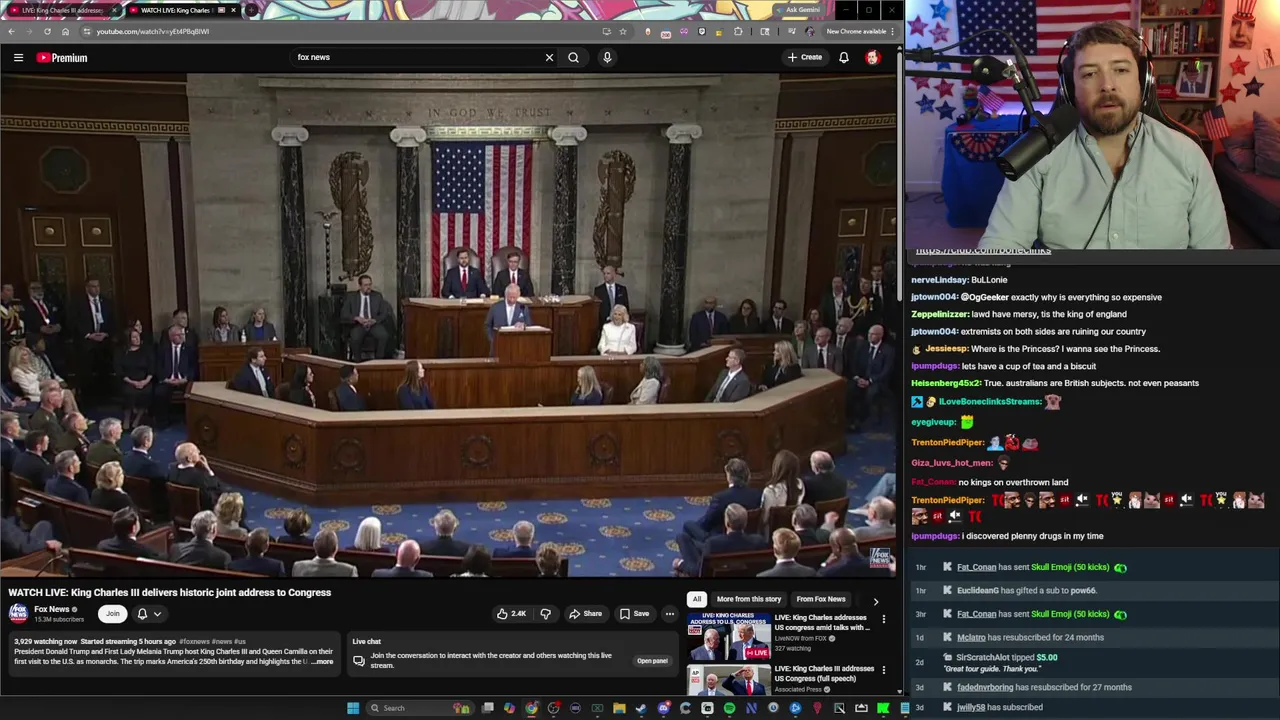Viewport: 1280px width, 720px height.
Task: Click the Join membership button
Action: tap(112, 614)
